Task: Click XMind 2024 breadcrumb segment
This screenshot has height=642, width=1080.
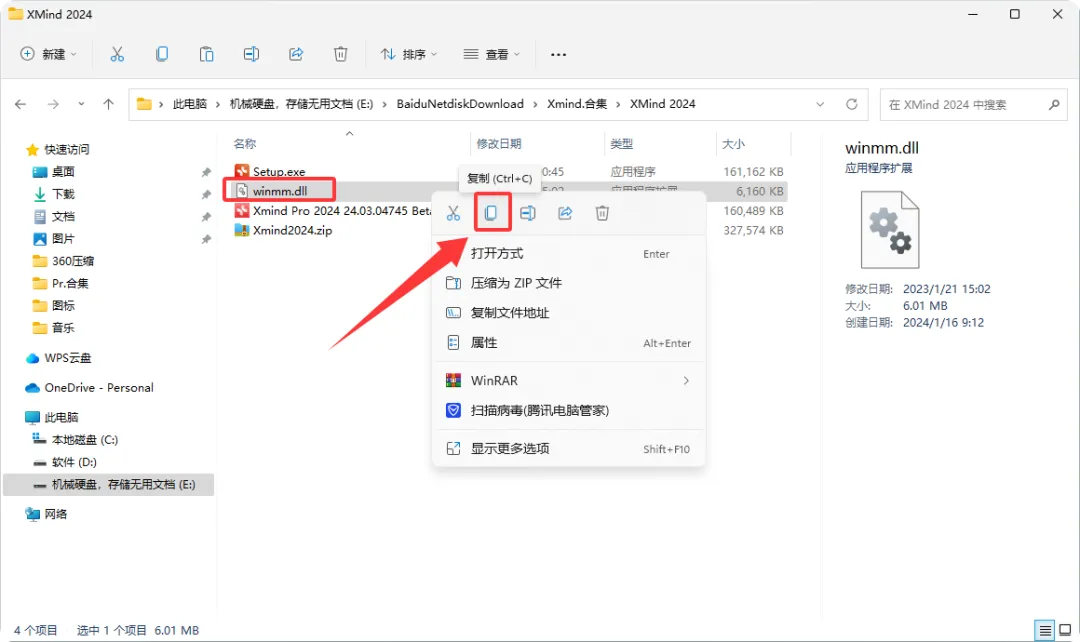Action: (663, 104)
